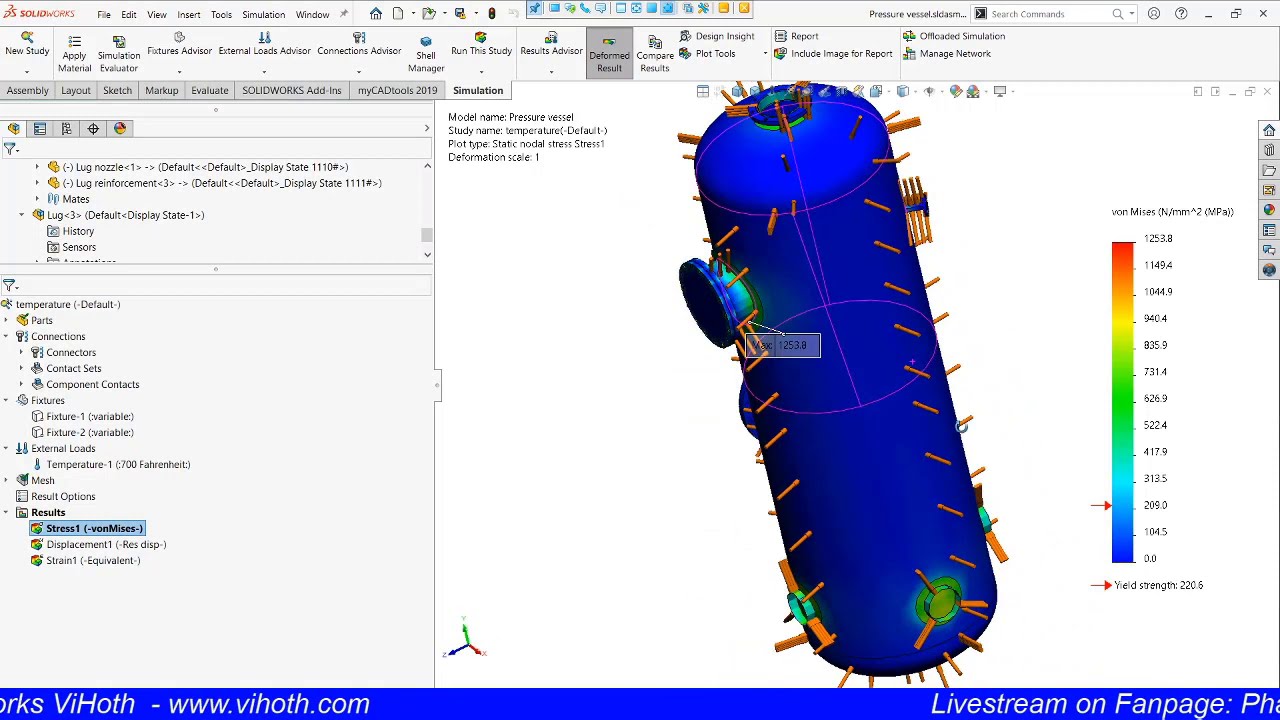Open the Insert menu
The height and width of the screenshot is (720, 1280).
(189, 14)
